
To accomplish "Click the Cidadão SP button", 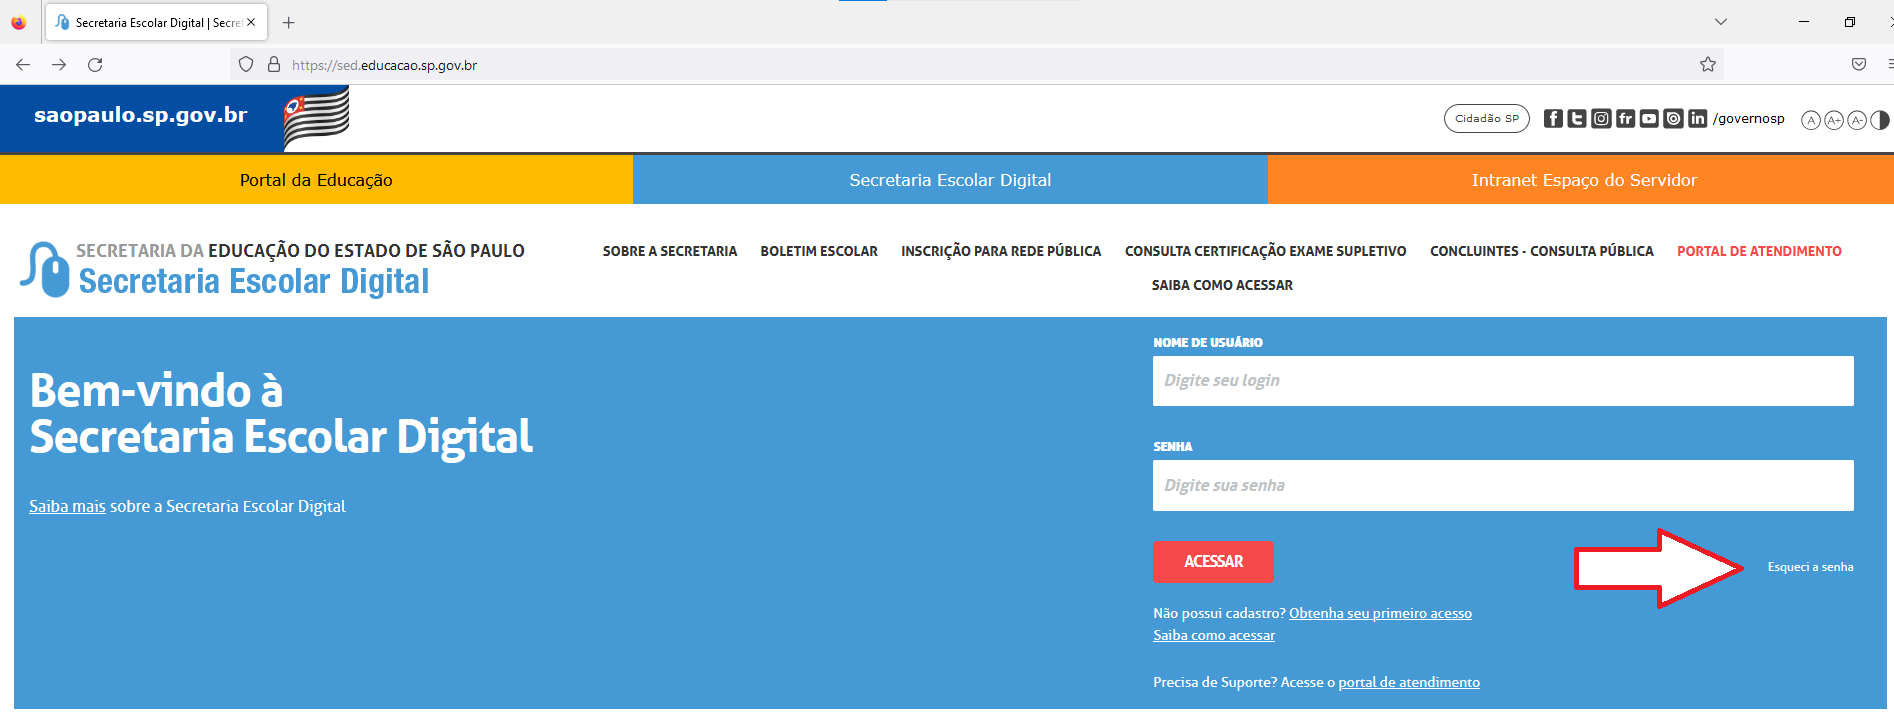I will pyautogui.click(x=1486, y=119).
